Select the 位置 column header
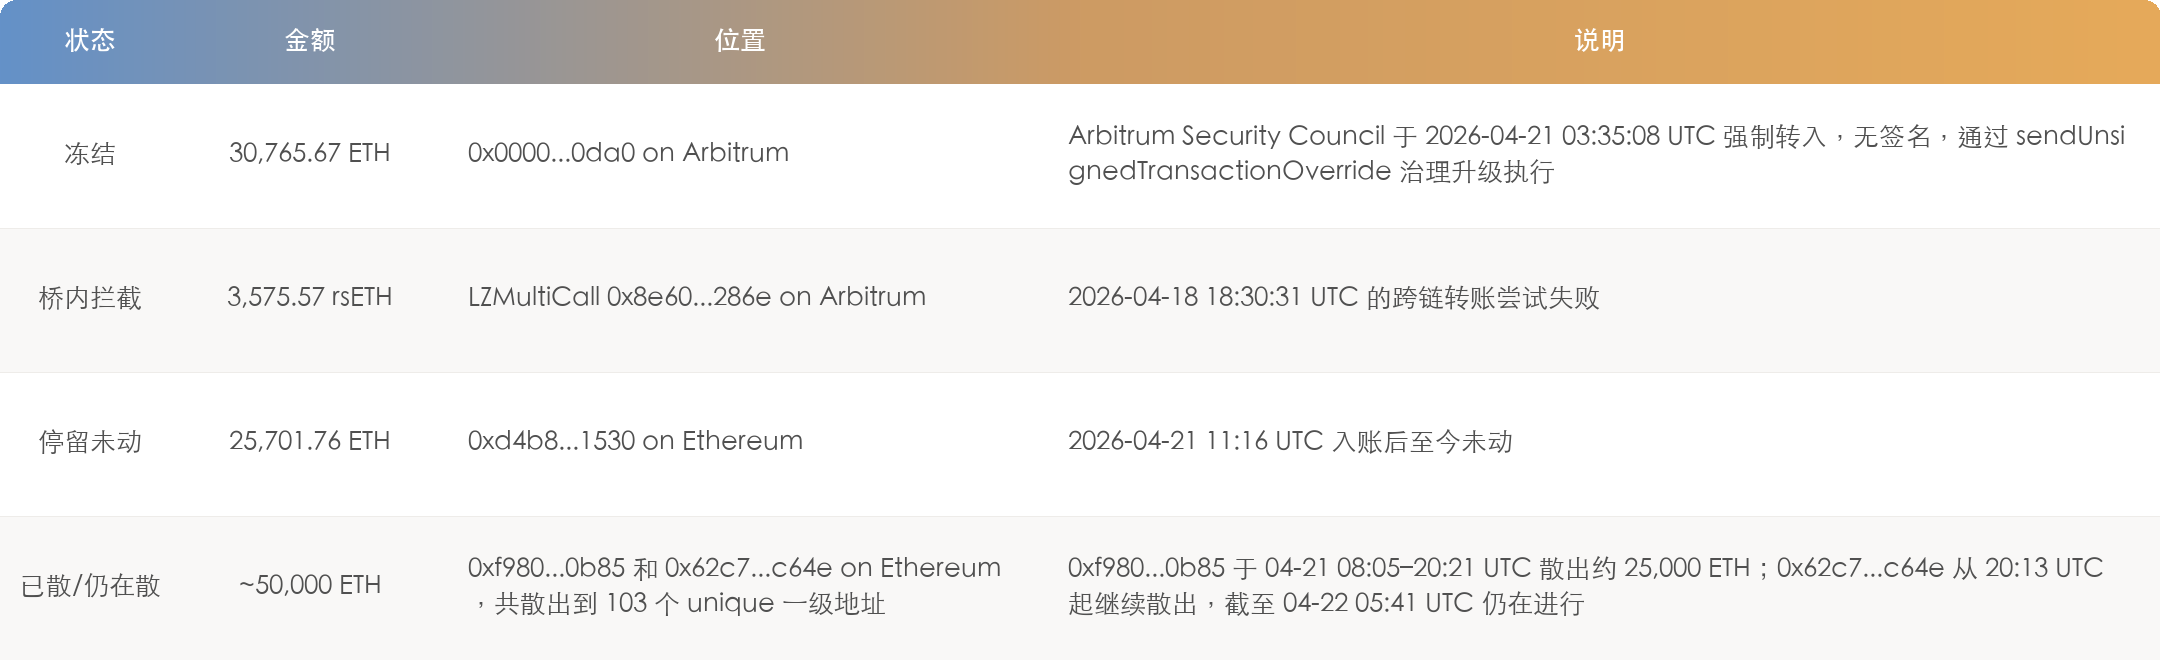The height and width of the screenshot is (660, 2160). [x=740, y=41]
